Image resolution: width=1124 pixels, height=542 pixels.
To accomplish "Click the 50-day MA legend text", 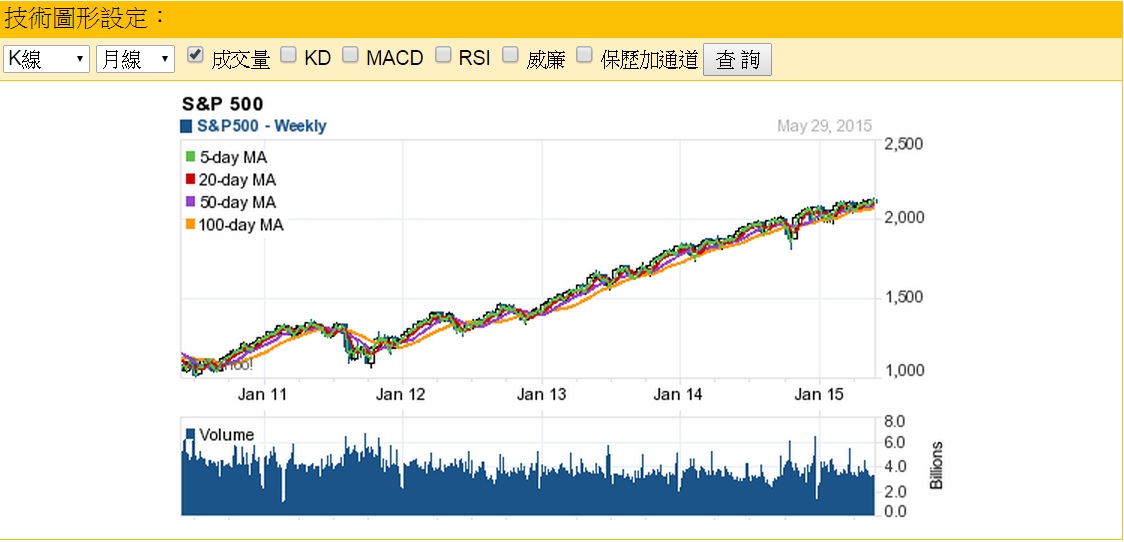I will point(237,202).
